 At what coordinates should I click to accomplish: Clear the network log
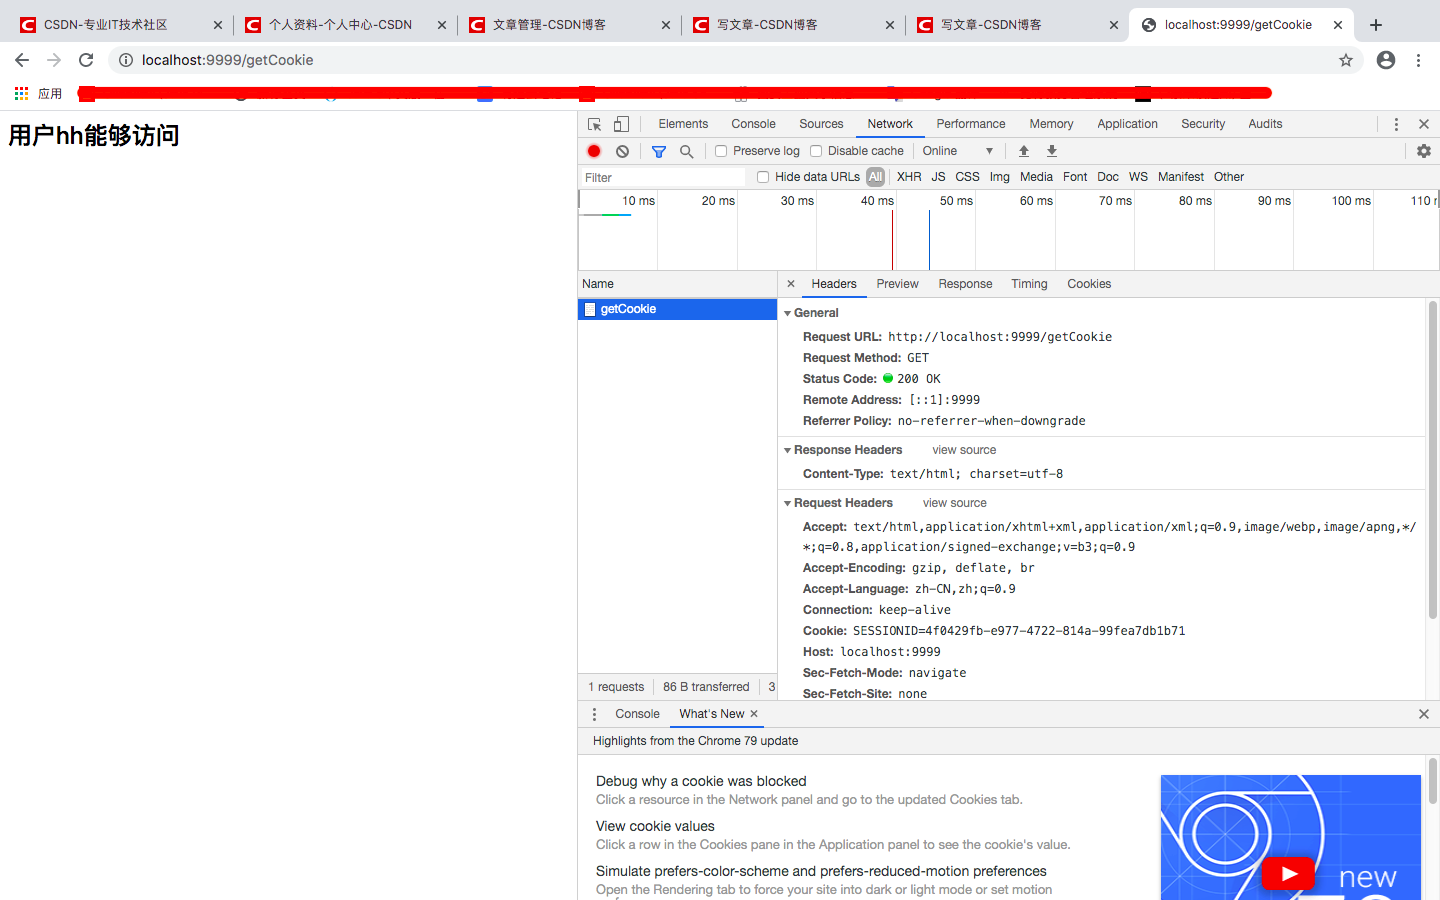point(622,151)
